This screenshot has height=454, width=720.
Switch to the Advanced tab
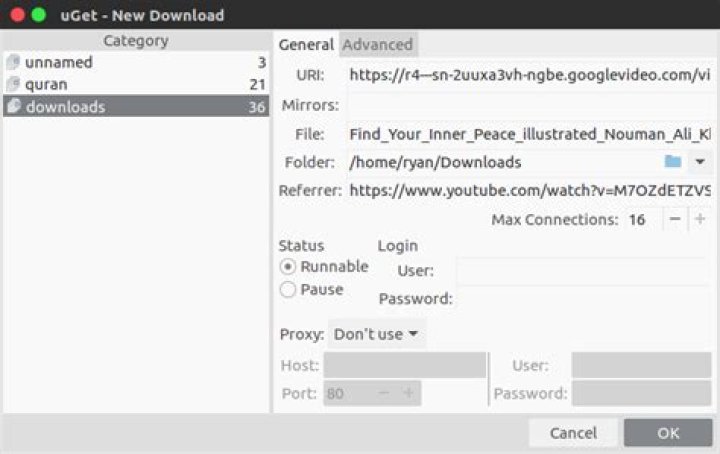(x=377, y=45)
